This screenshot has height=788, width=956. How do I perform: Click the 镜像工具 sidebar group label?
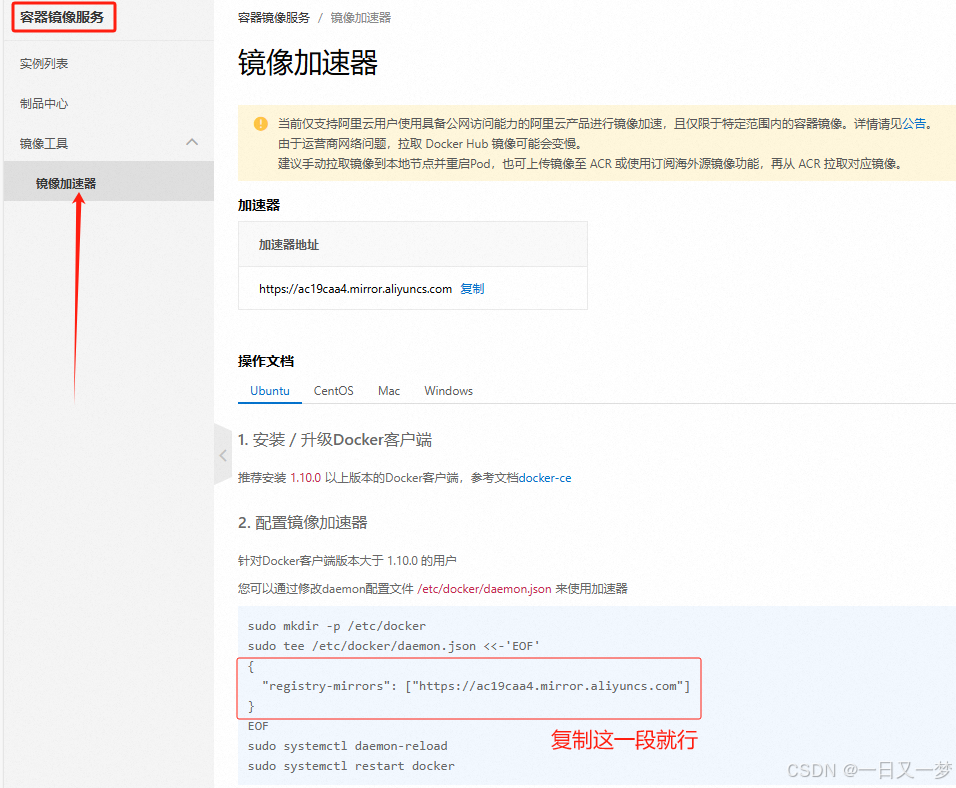[43, 143]
